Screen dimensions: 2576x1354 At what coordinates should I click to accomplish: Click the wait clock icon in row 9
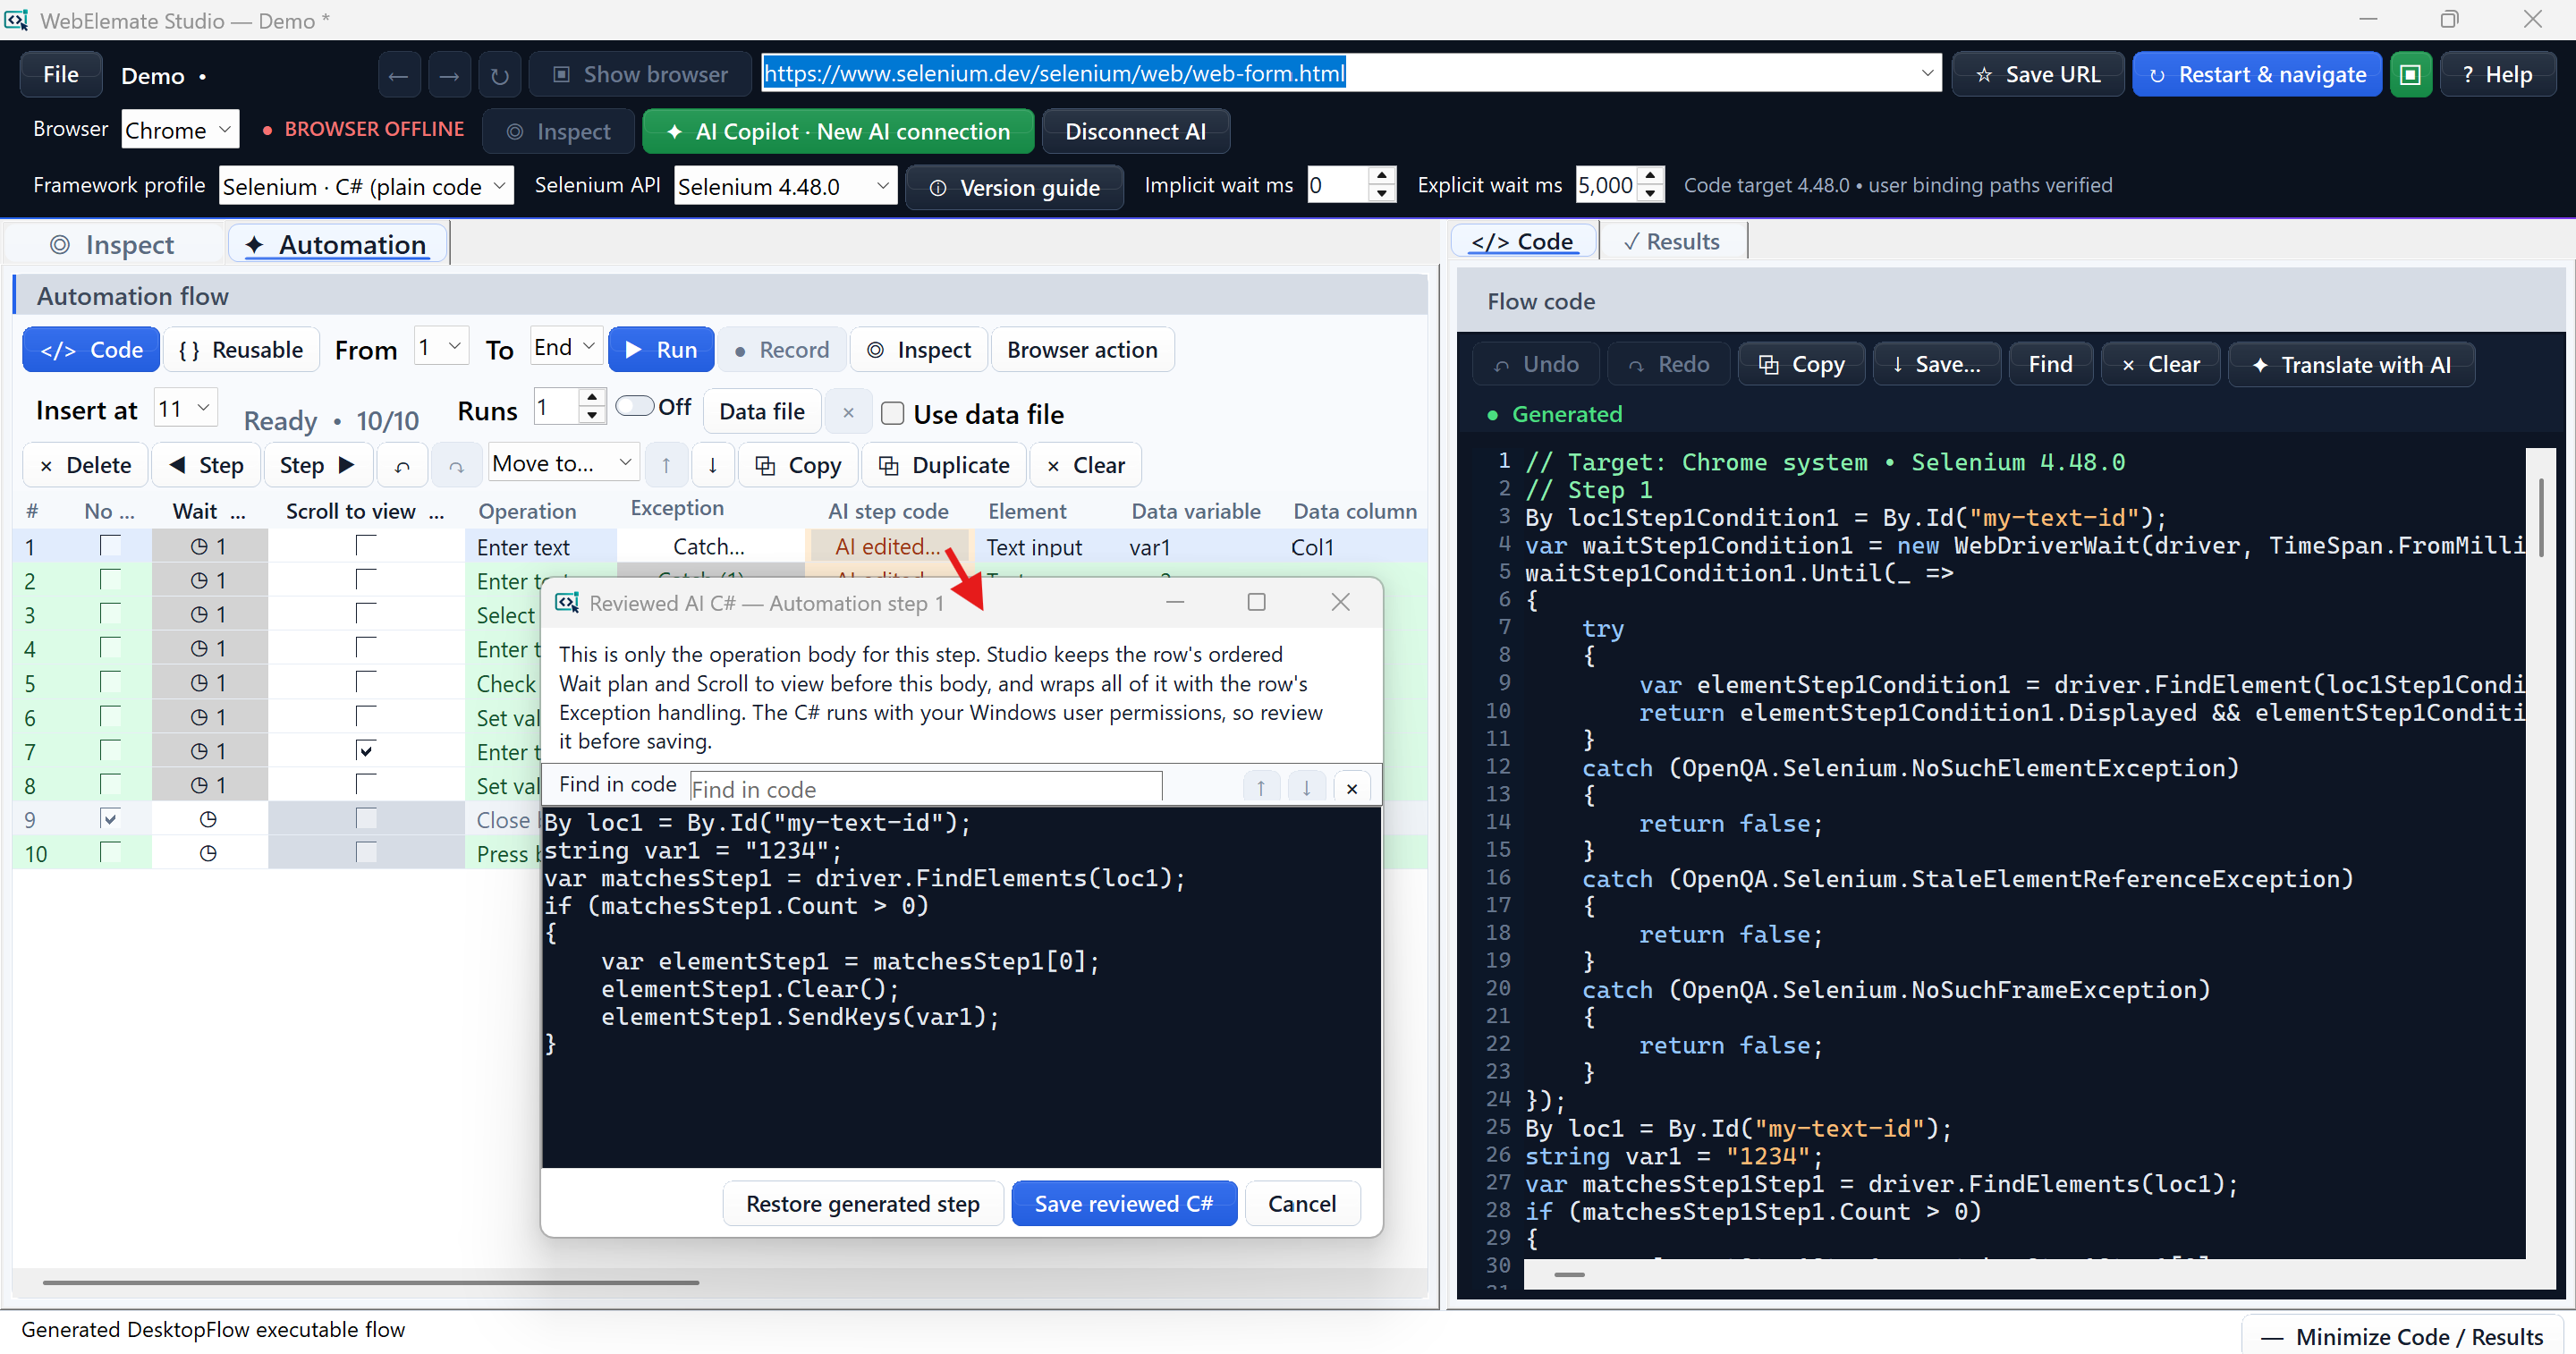point(208,819)
